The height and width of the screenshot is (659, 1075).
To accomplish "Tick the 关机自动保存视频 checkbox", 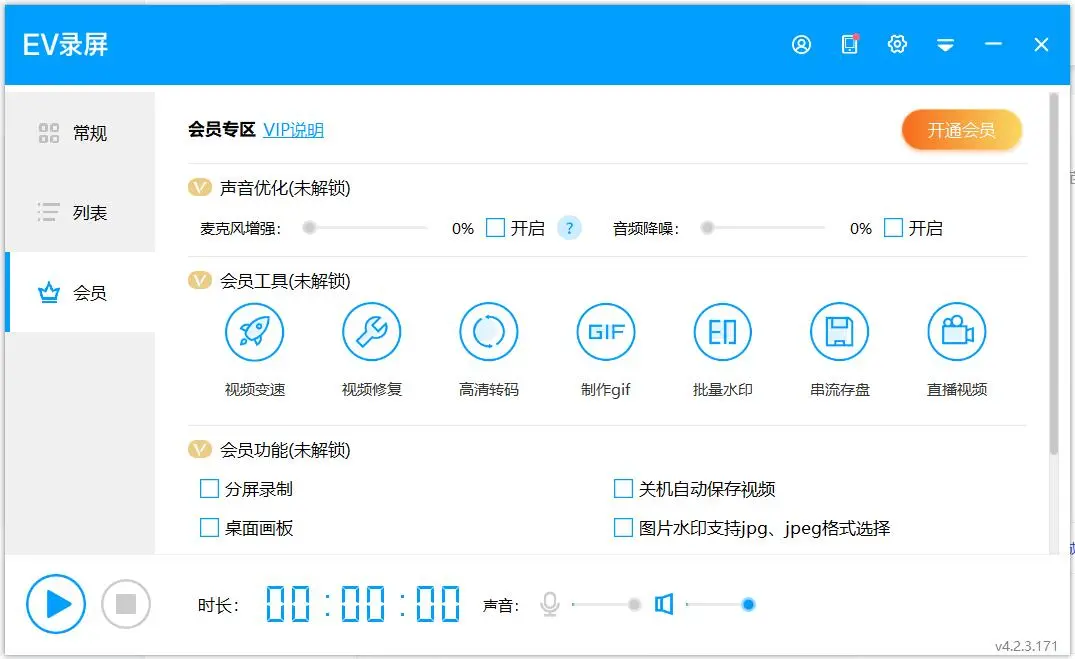I will point(623,489).
